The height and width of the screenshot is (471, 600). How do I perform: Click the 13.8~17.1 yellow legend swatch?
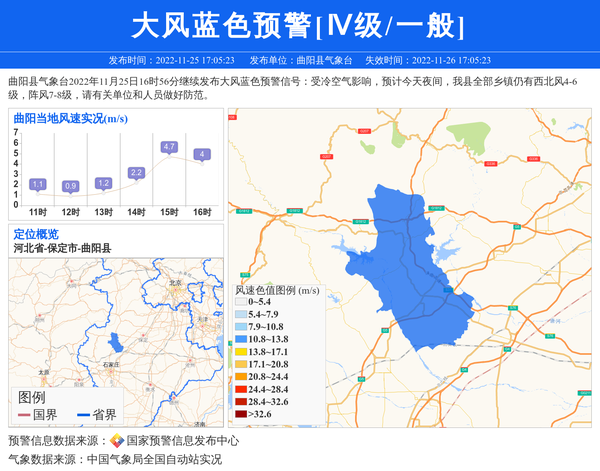[241, 352]
